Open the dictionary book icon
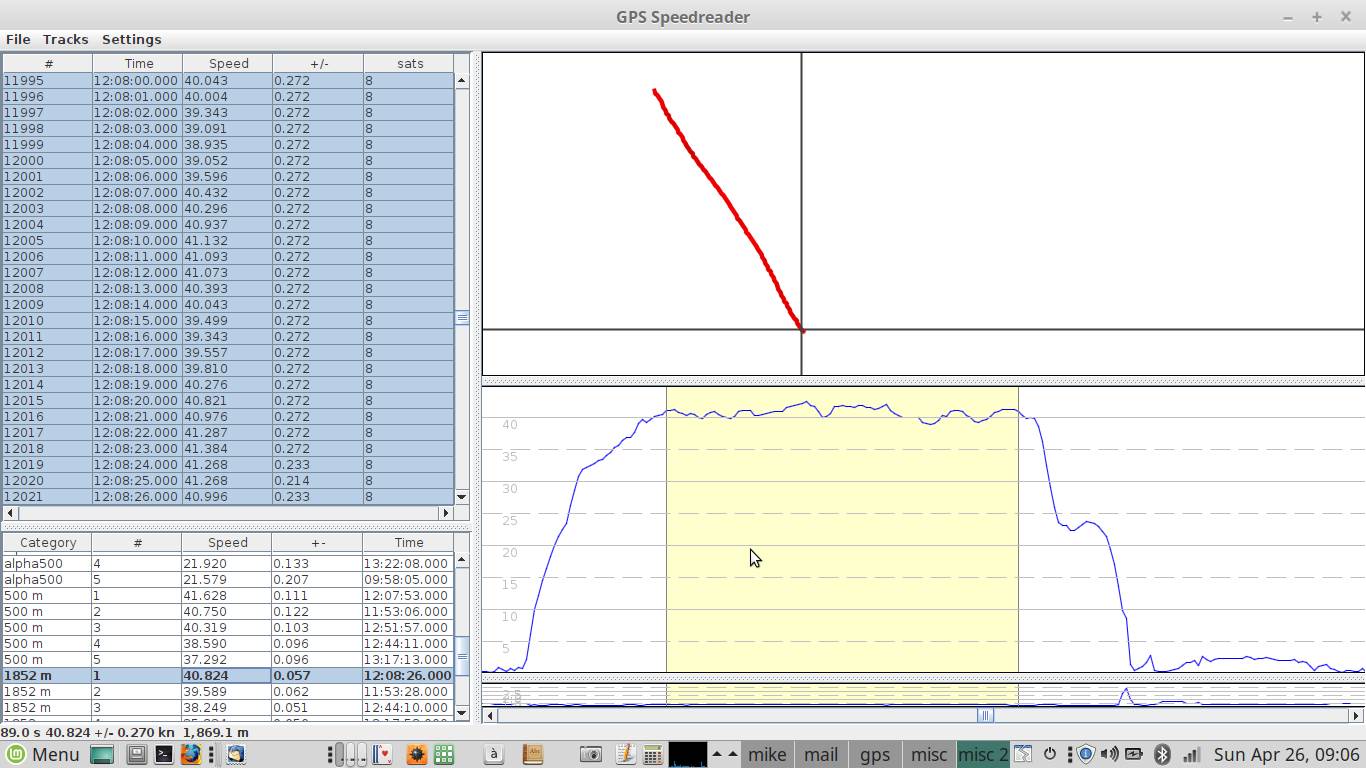 click(533, 755)
